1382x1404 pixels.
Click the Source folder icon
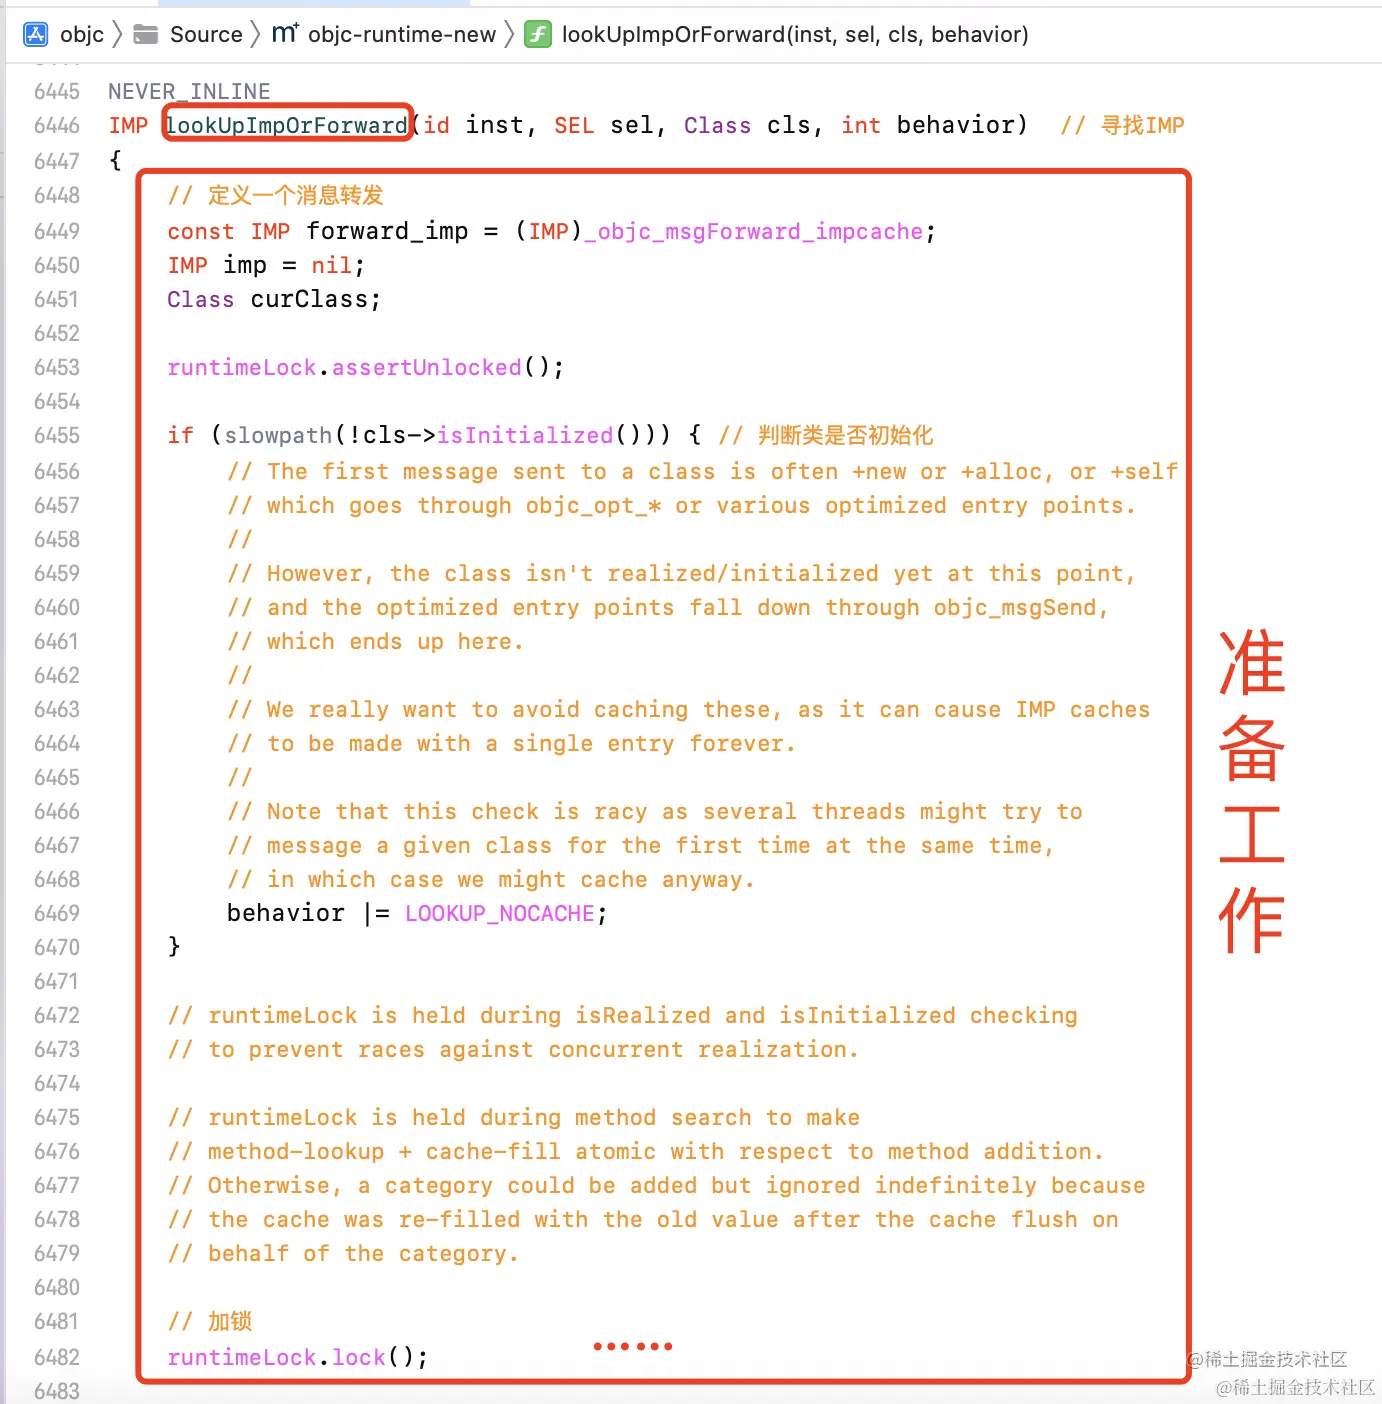point(146,34)
